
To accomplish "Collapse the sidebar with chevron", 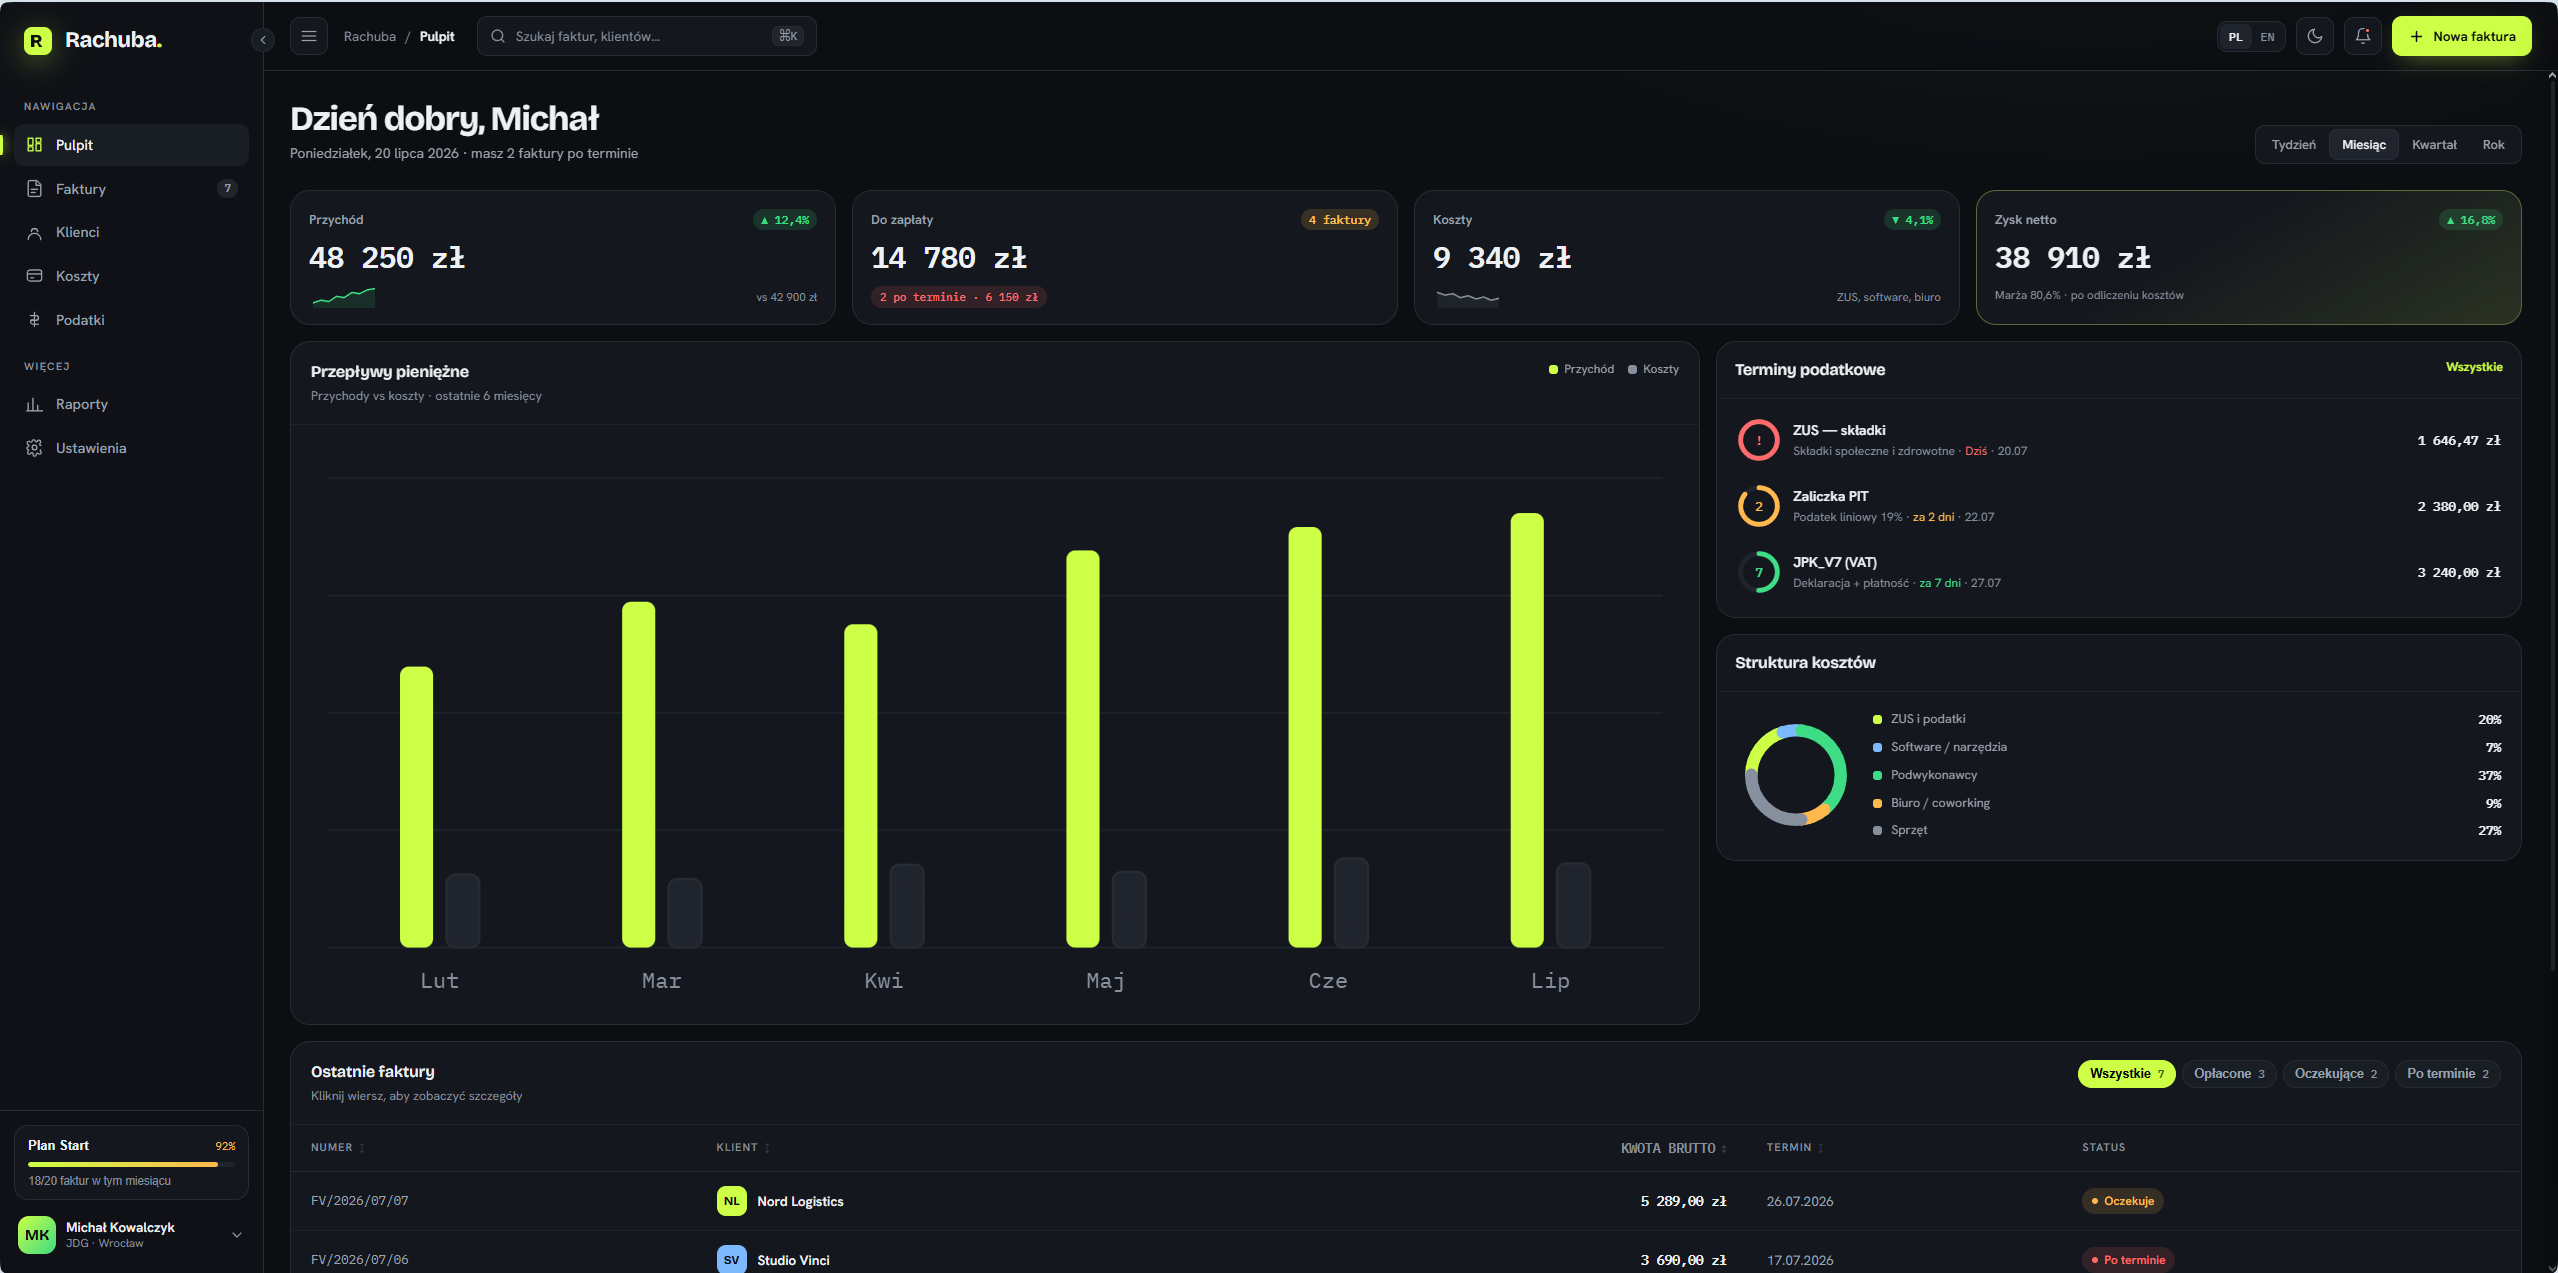I will coord(263,40).
